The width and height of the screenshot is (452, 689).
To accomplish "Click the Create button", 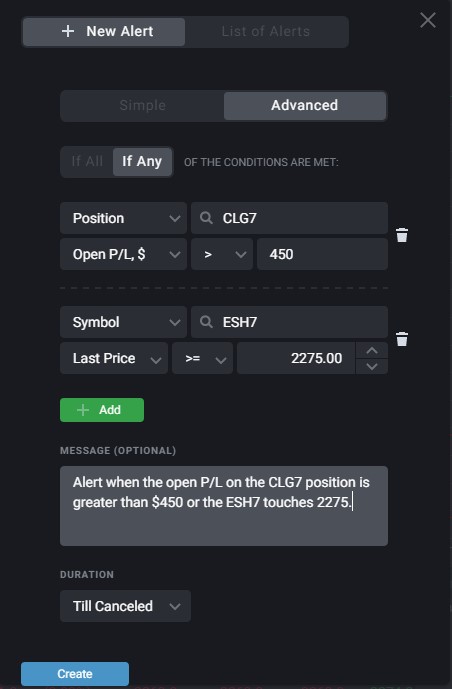I will pyautogui.click(x=75, y=674).
